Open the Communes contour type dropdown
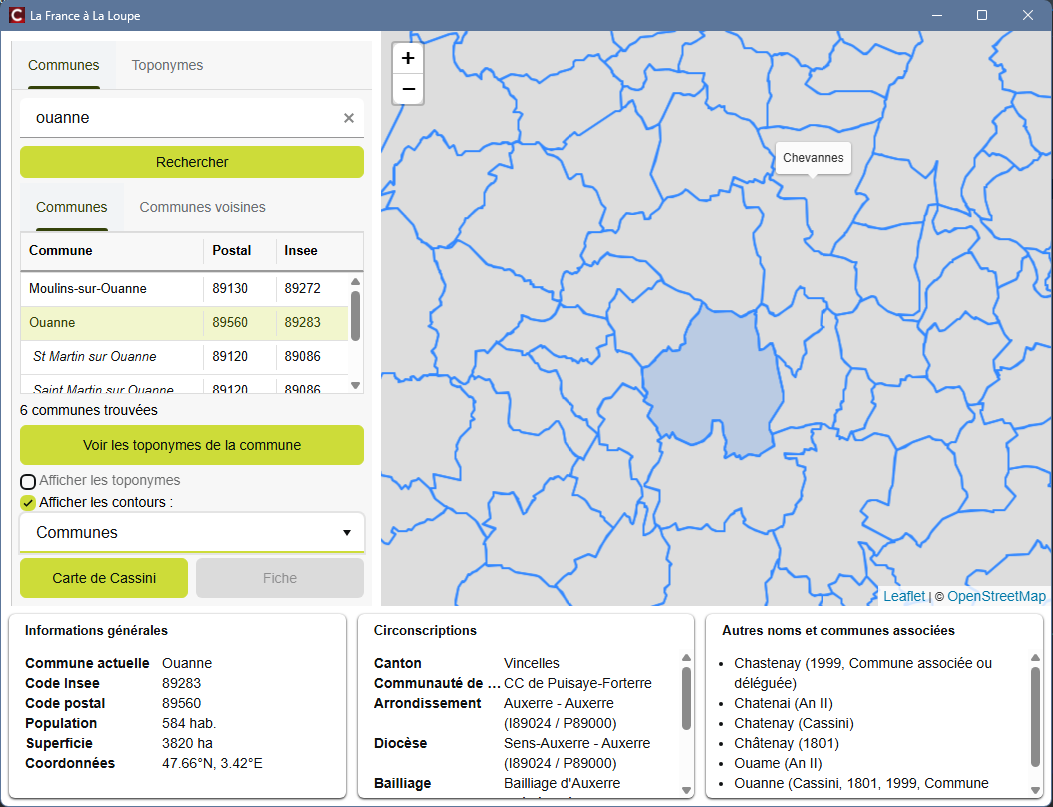 click(x=192, y=533)
